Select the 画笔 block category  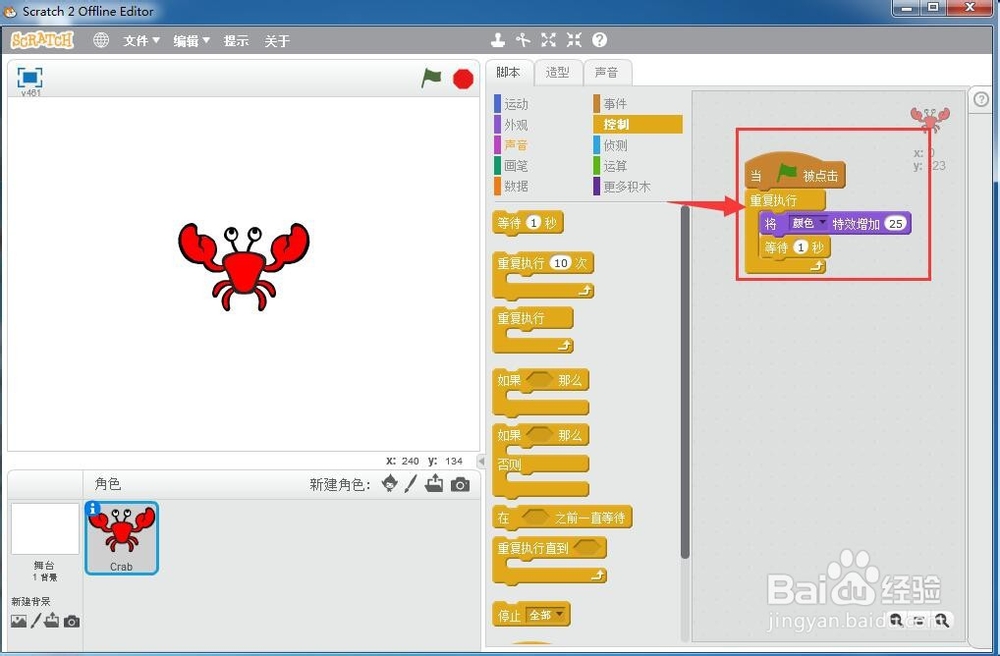(x=517, y=166)
